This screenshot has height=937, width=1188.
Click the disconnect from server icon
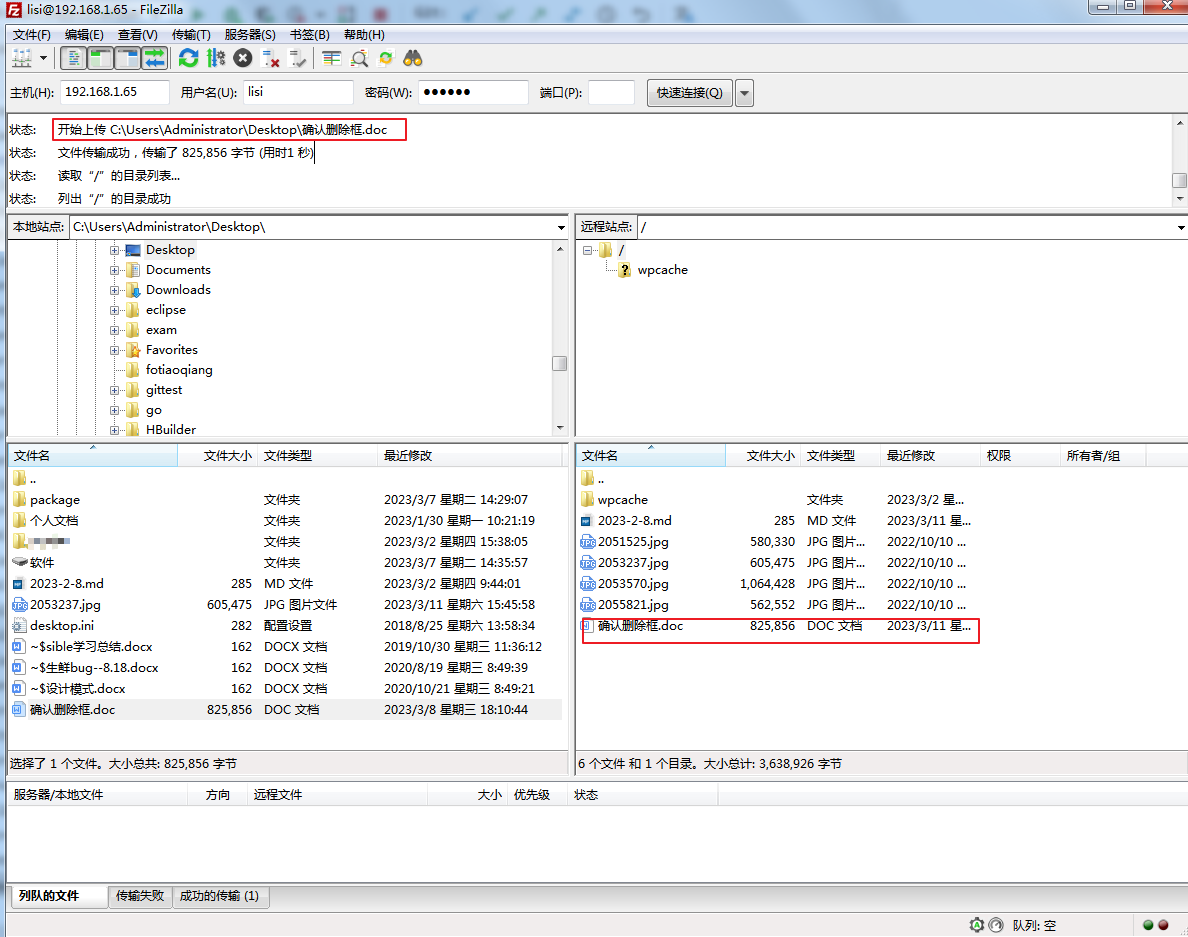point(270,58)
